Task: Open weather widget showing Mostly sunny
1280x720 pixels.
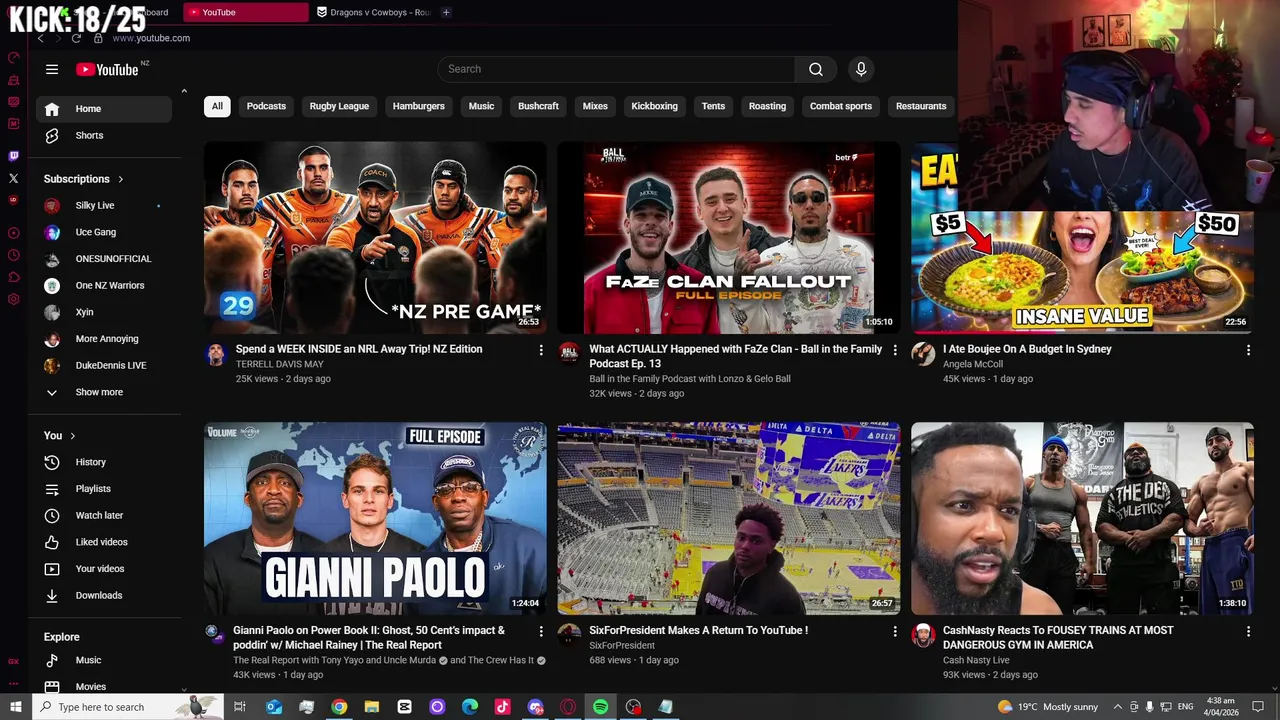Action: [x=1048, y=707]
